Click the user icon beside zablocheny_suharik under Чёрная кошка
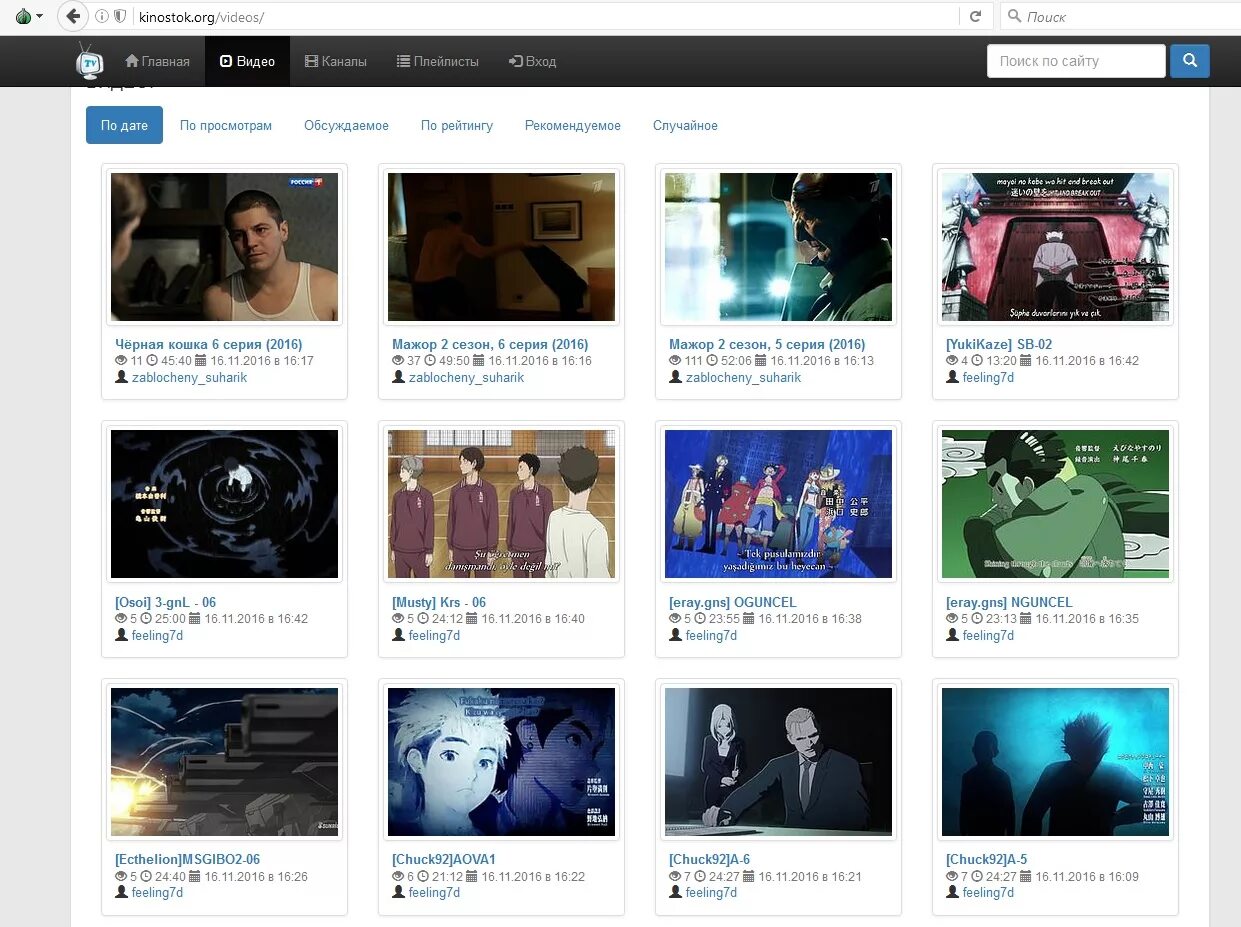The width and height of the screenshot is (1241, 927). pyautogui.click(x=122, y=377)
